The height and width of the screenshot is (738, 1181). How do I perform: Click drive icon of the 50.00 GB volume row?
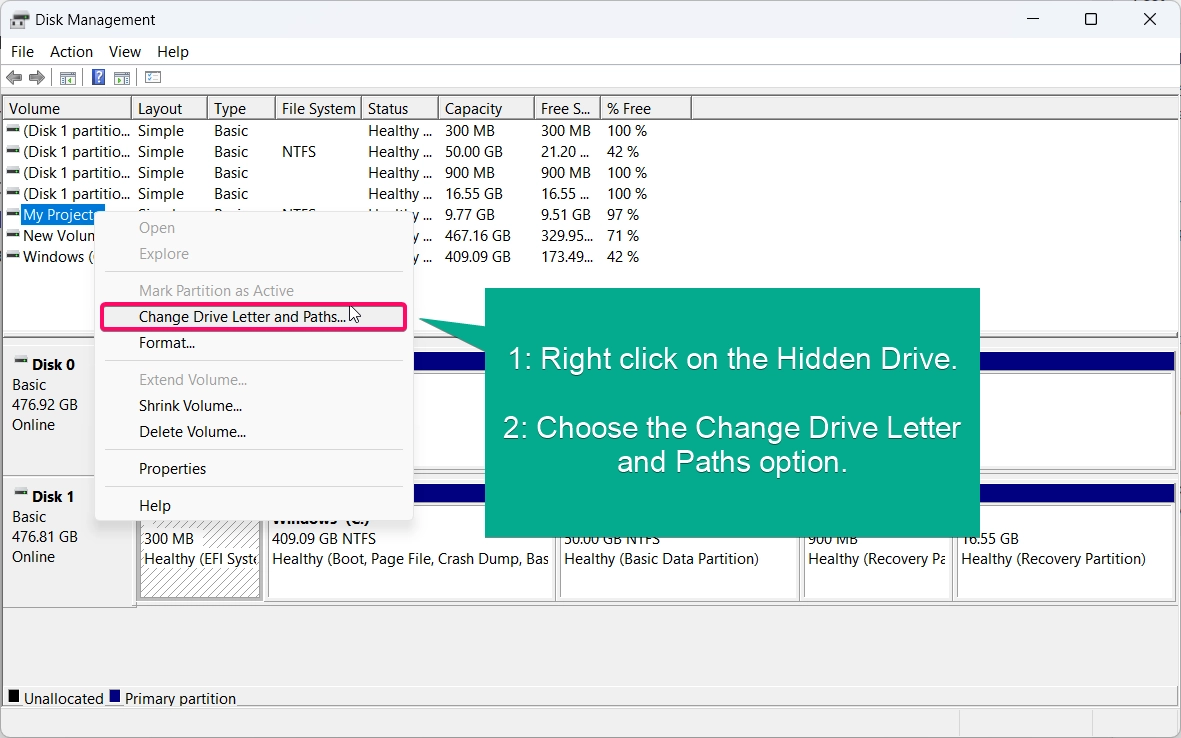point(13,151)
